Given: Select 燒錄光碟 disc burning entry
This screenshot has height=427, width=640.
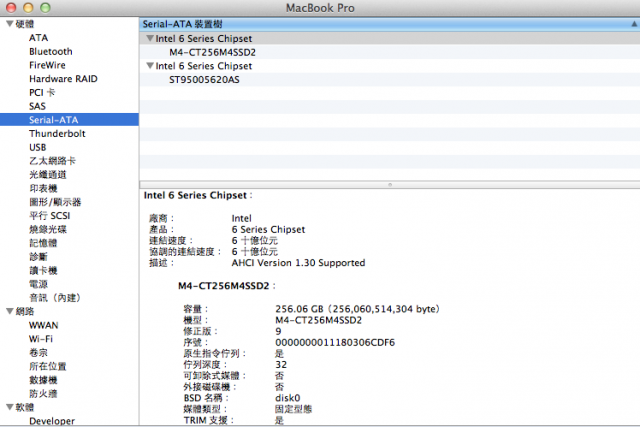Looking at the screenshot, I should click(x=48, y=229).
